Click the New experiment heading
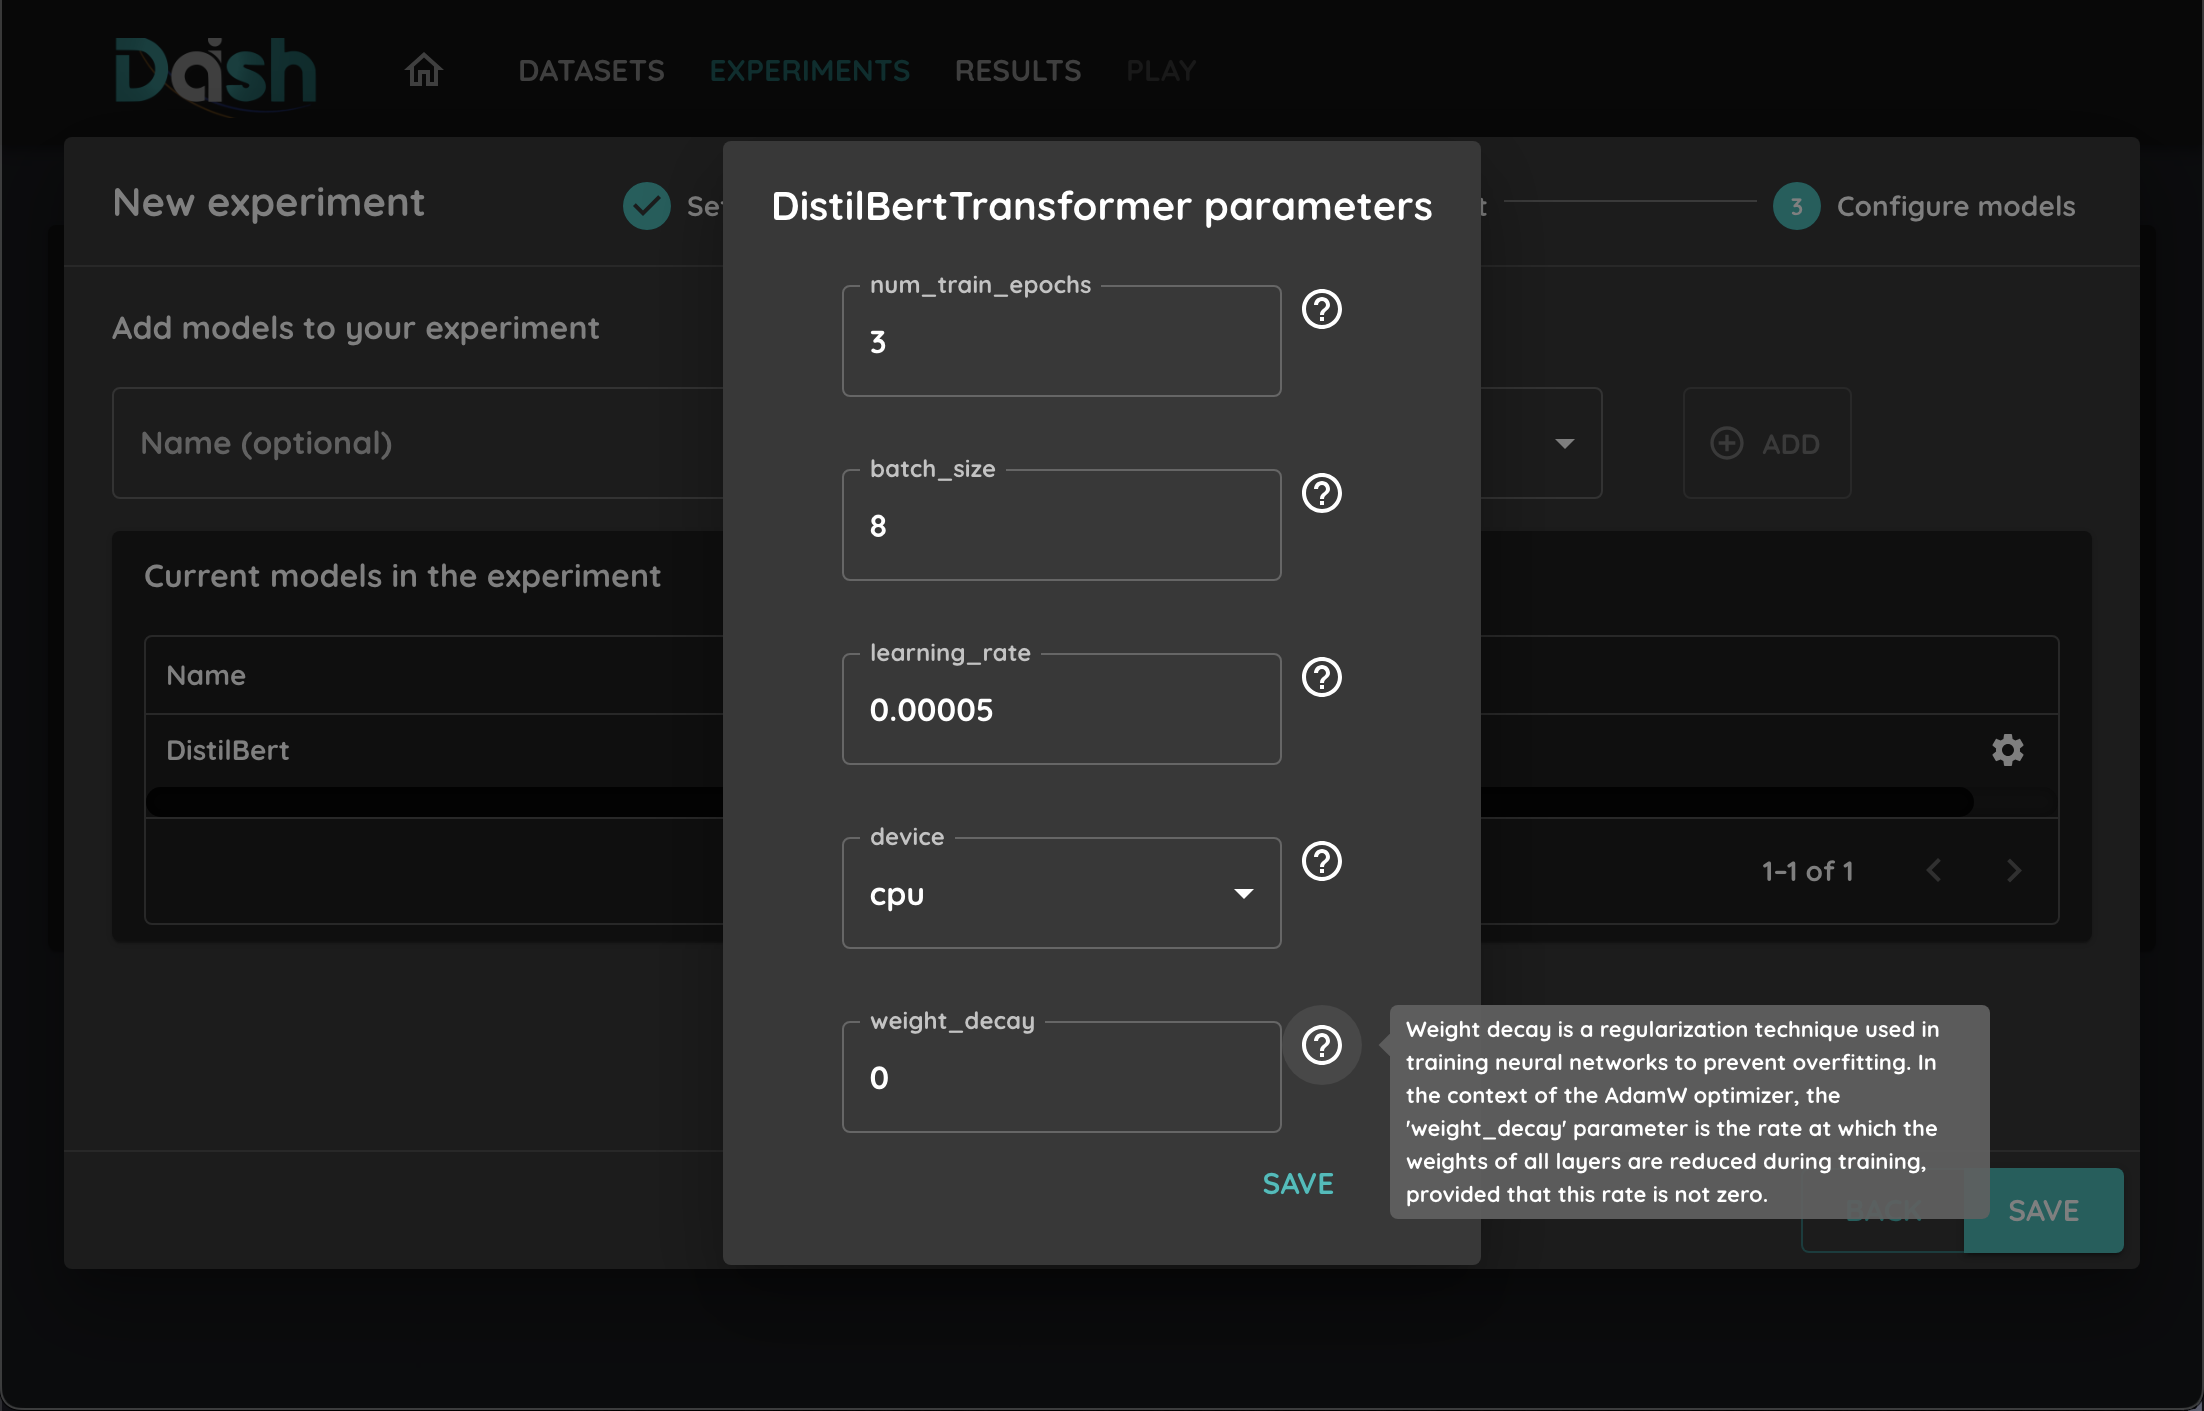The height and width of the screenshot is (1411, 2204). tap(268, 203)
